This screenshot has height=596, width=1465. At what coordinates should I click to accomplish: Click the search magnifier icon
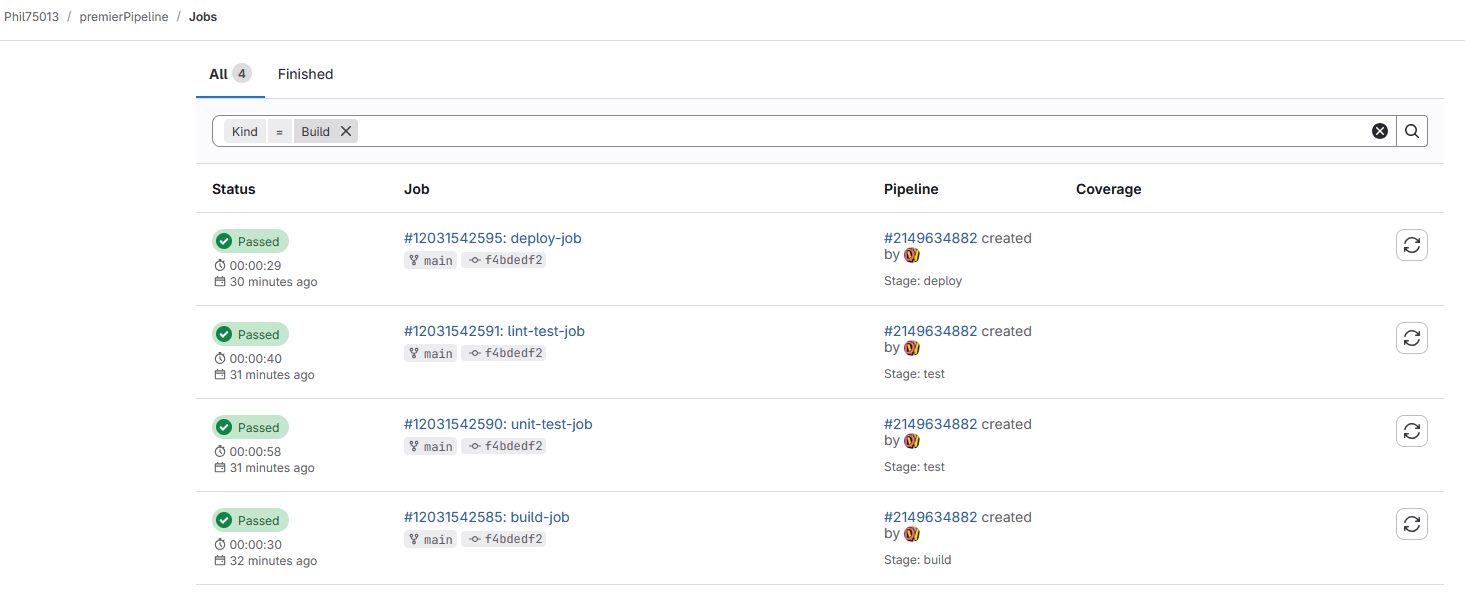click(x=1411, y=131)
